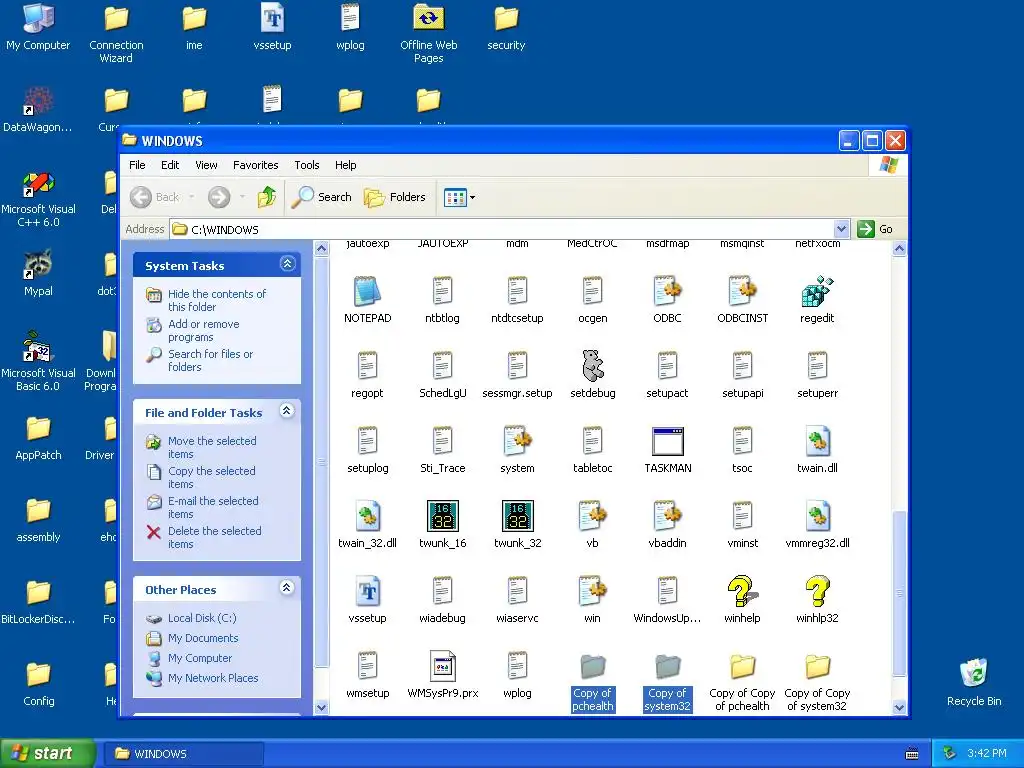Click the Go button beside address bar
Screen dimensions: 1024x768
876,229
